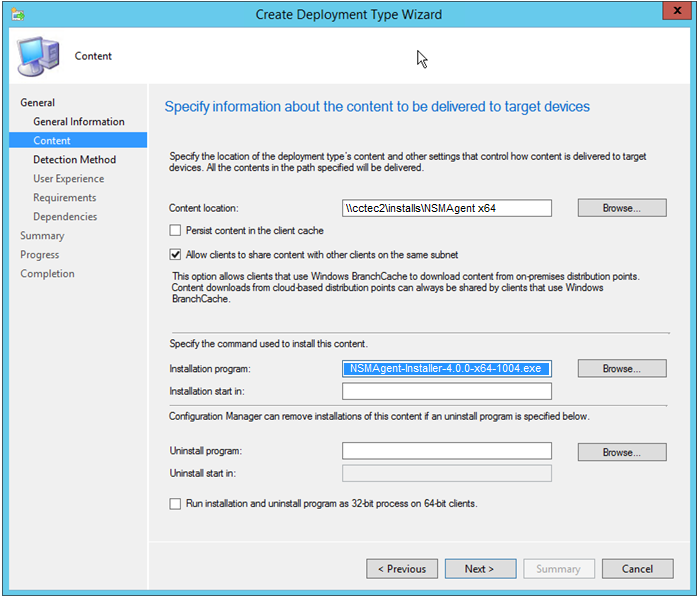The image size is (700, 598).
Task: Close the Create Deployment Type Wizard
Action: click(x=677, y=11)
